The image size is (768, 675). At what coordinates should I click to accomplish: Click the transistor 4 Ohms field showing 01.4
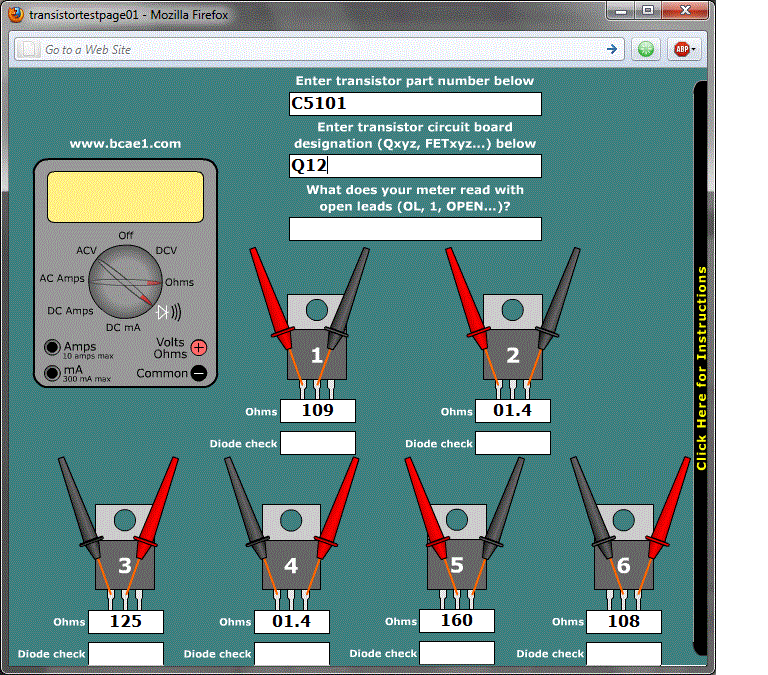292,622
